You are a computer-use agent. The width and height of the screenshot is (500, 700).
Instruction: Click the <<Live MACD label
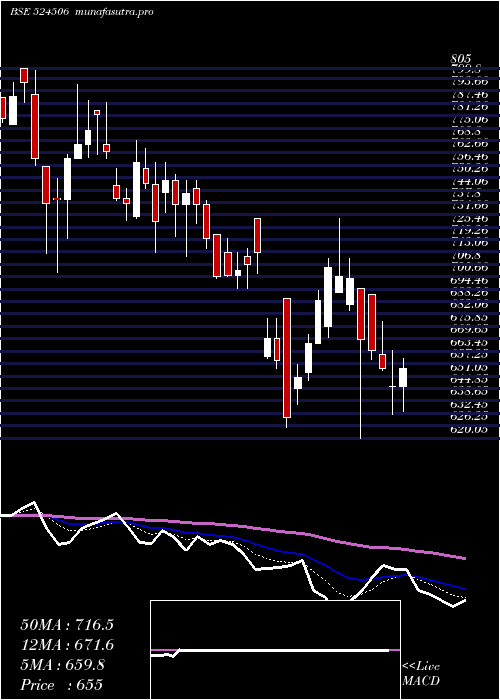click(421, 674)
